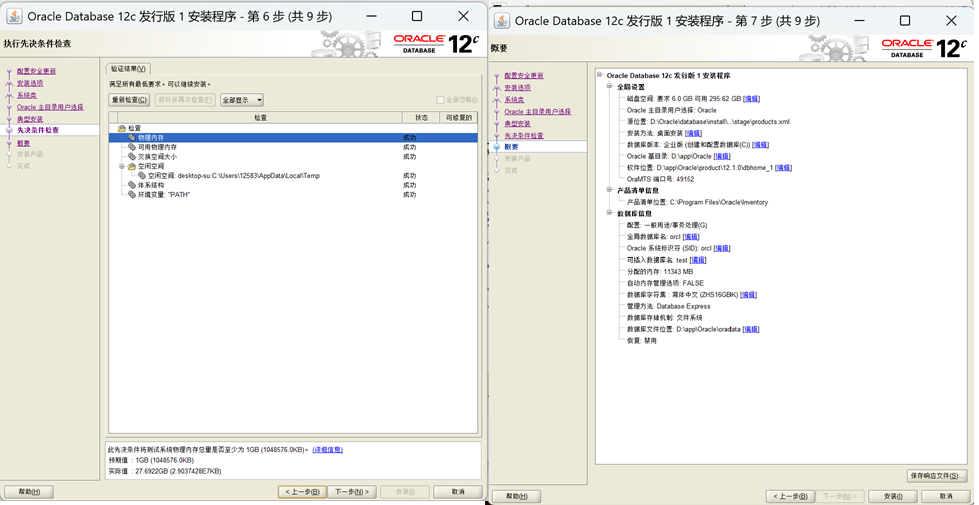Screen dimensions: 979x505
Task: Click 取消 in the step 7 window
Action: coord(945,496)
